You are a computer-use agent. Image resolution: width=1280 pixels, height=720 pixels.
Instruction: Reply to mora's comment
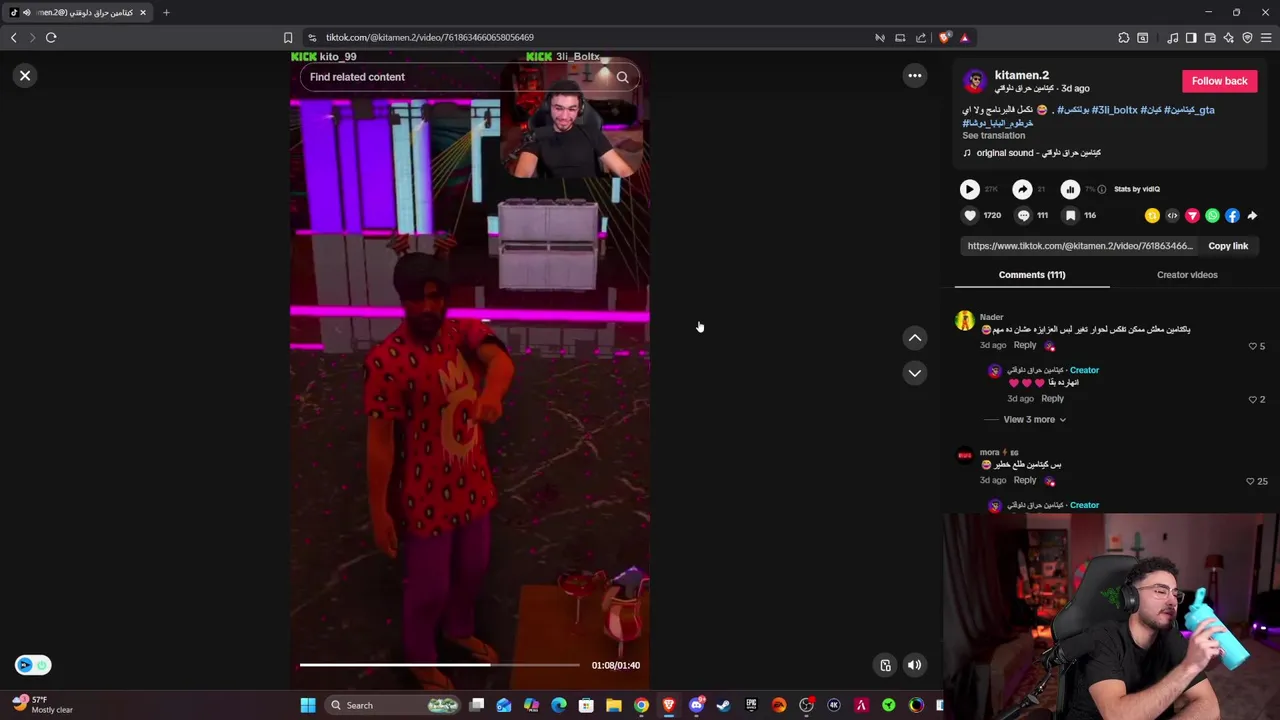1025,480
